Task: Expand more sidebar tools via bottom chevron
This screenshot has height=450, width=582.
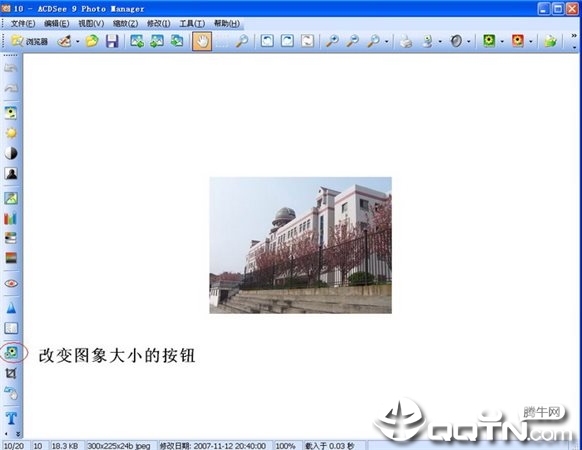Action: coord(17,434)
